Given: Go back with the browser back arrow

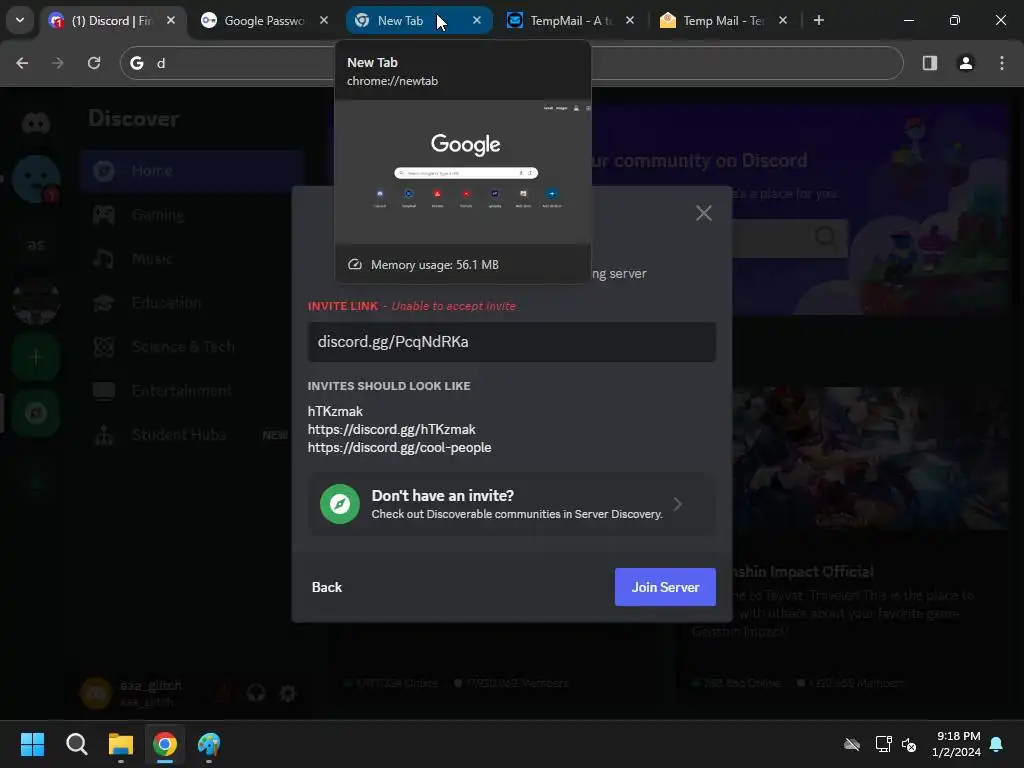Looking at the screenshot, I should 22,63.
